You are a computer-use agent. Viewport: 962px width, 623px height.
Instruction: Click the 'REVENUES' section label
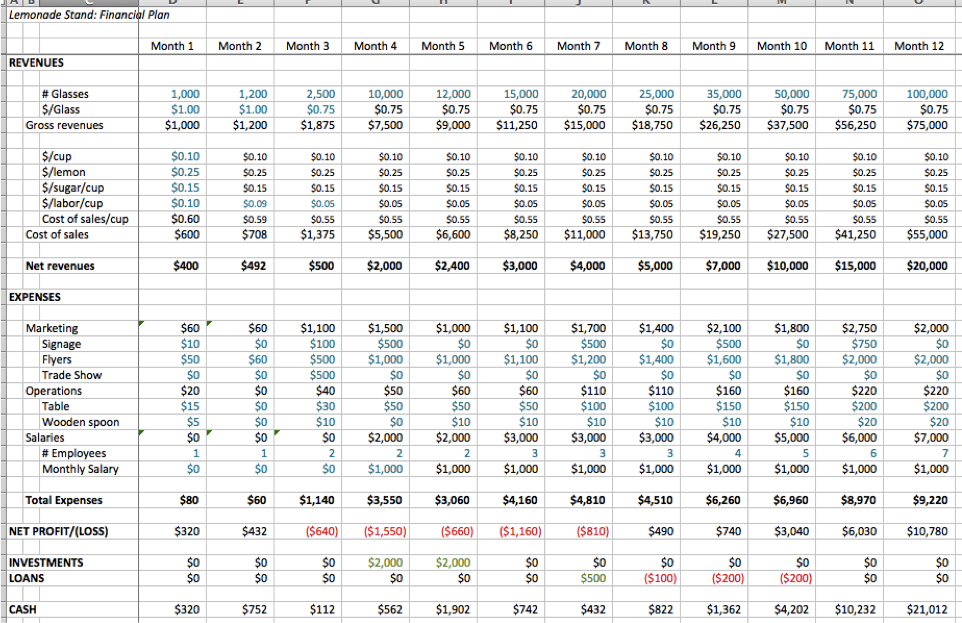pos(36,63)
